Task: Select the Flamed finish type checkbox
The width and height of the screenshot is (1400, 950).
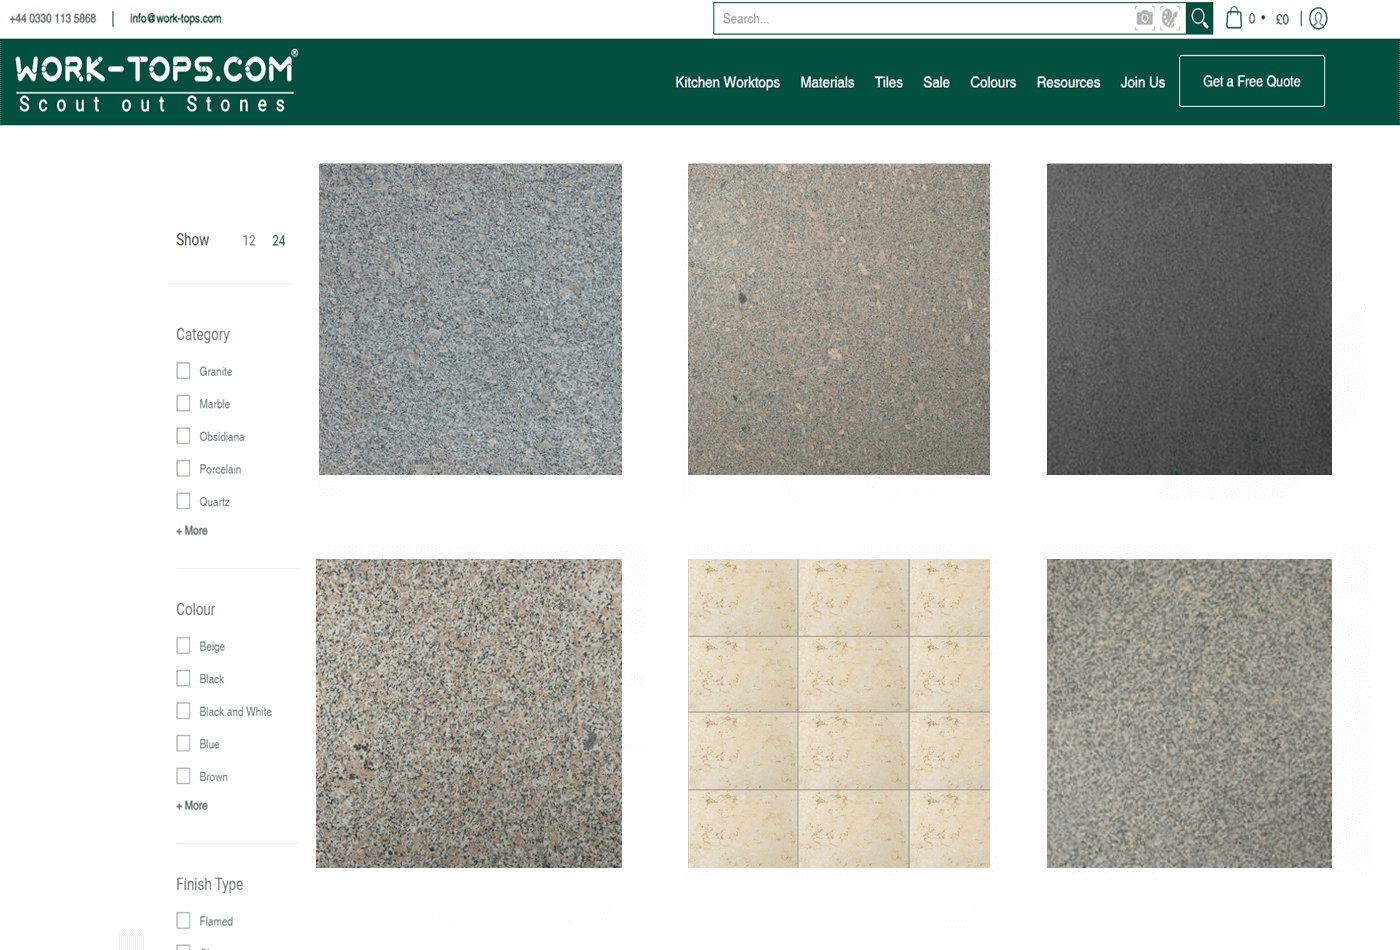Action: pyautogui.click(x=183, y=920)
